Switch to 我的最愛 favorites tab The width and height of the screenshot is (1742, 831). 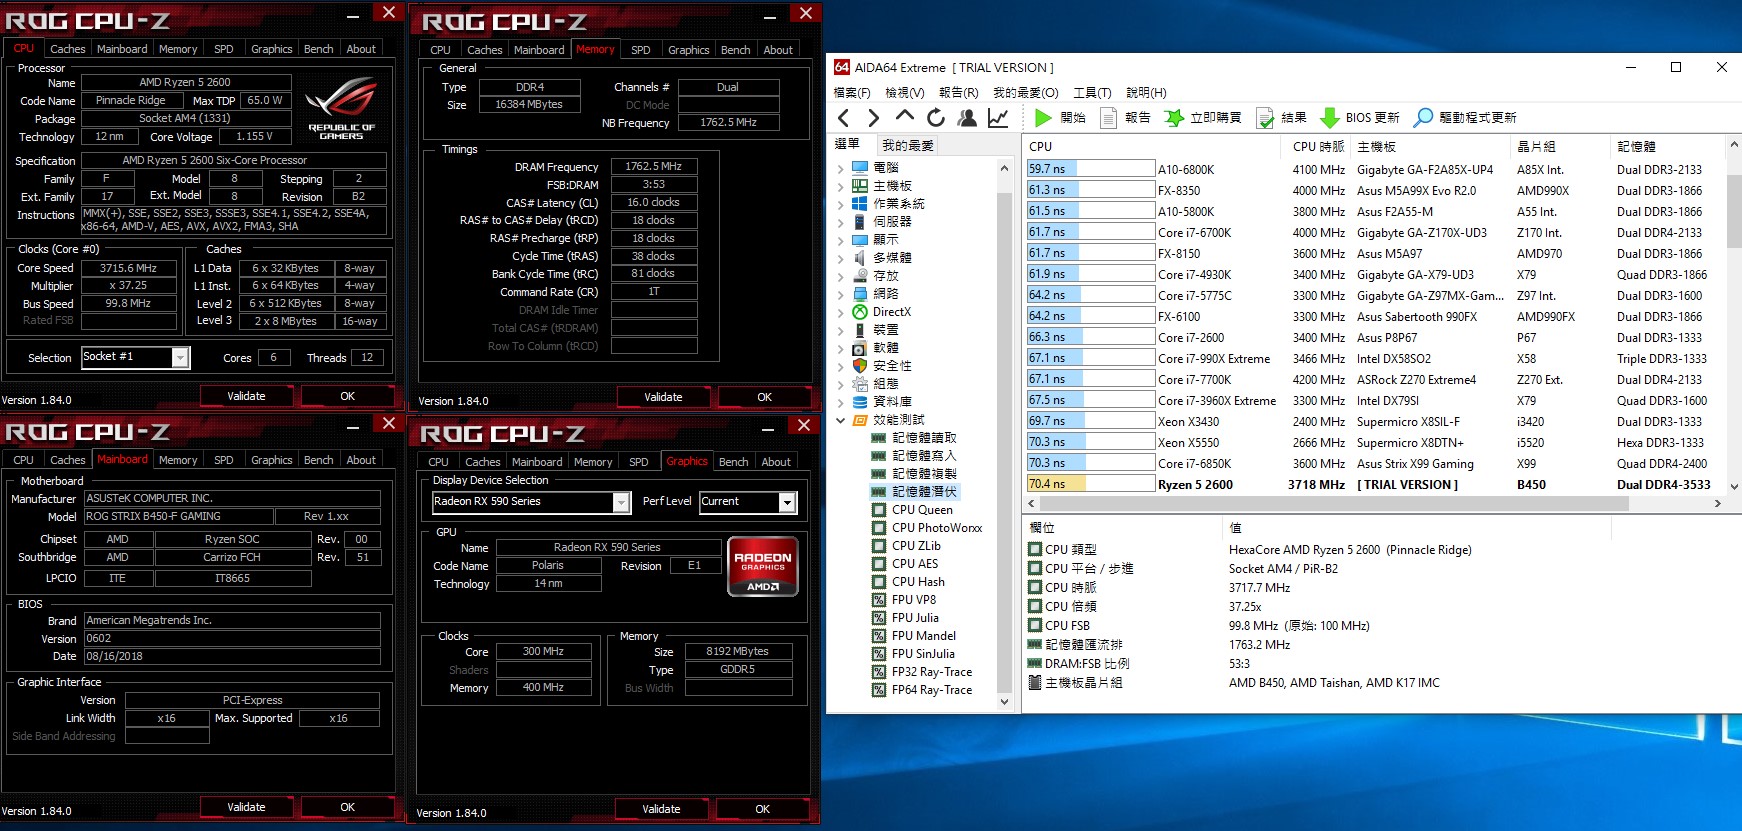908,145
